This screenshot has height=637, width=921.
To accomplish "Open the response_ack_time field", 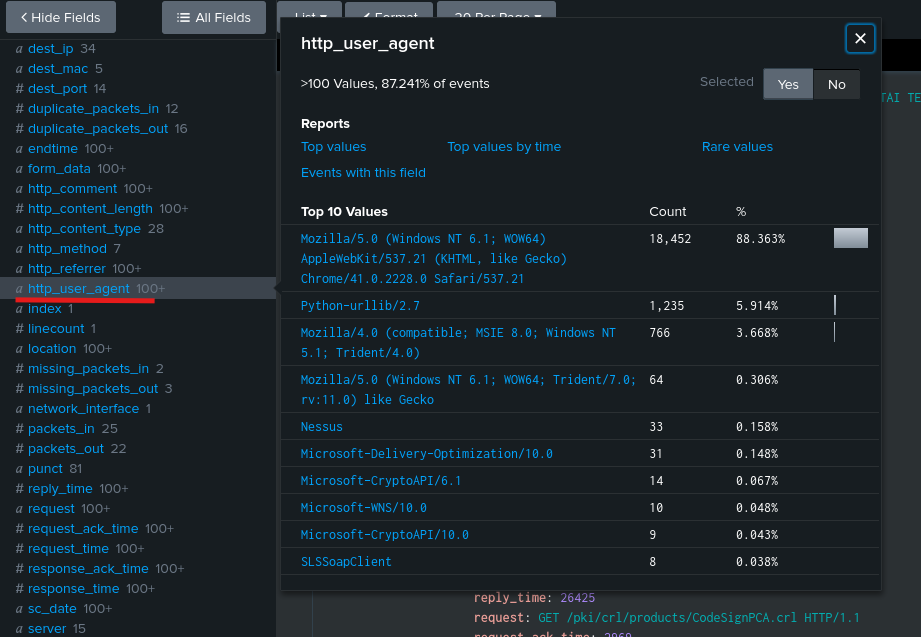I will (88, 568).
